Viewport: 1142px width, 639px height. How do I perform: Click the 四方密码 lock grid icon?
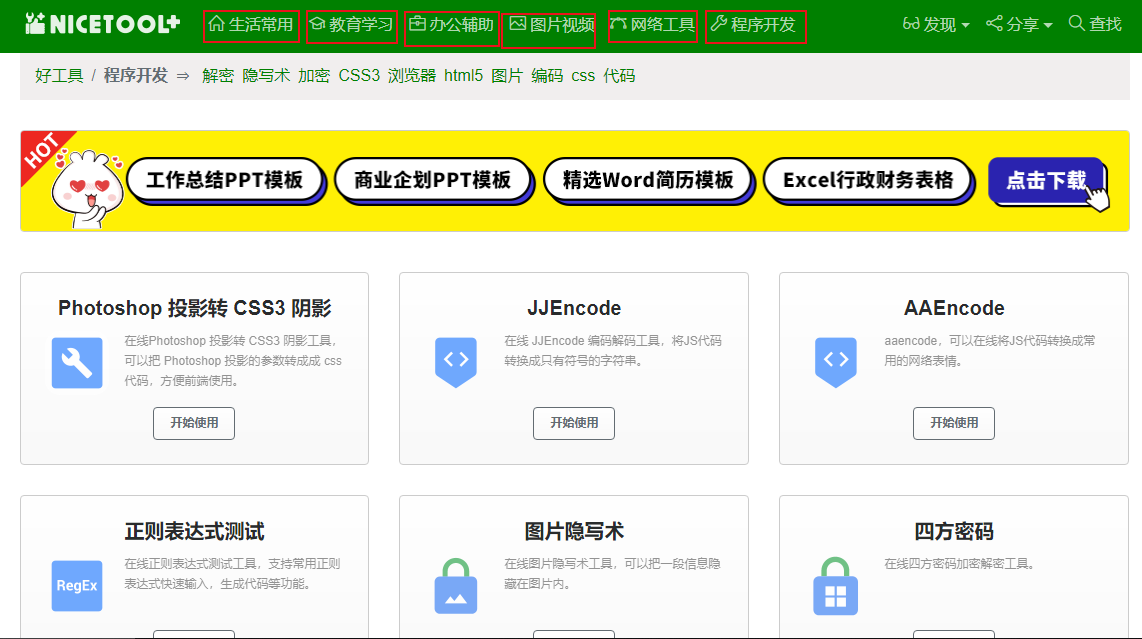[835, 587]
